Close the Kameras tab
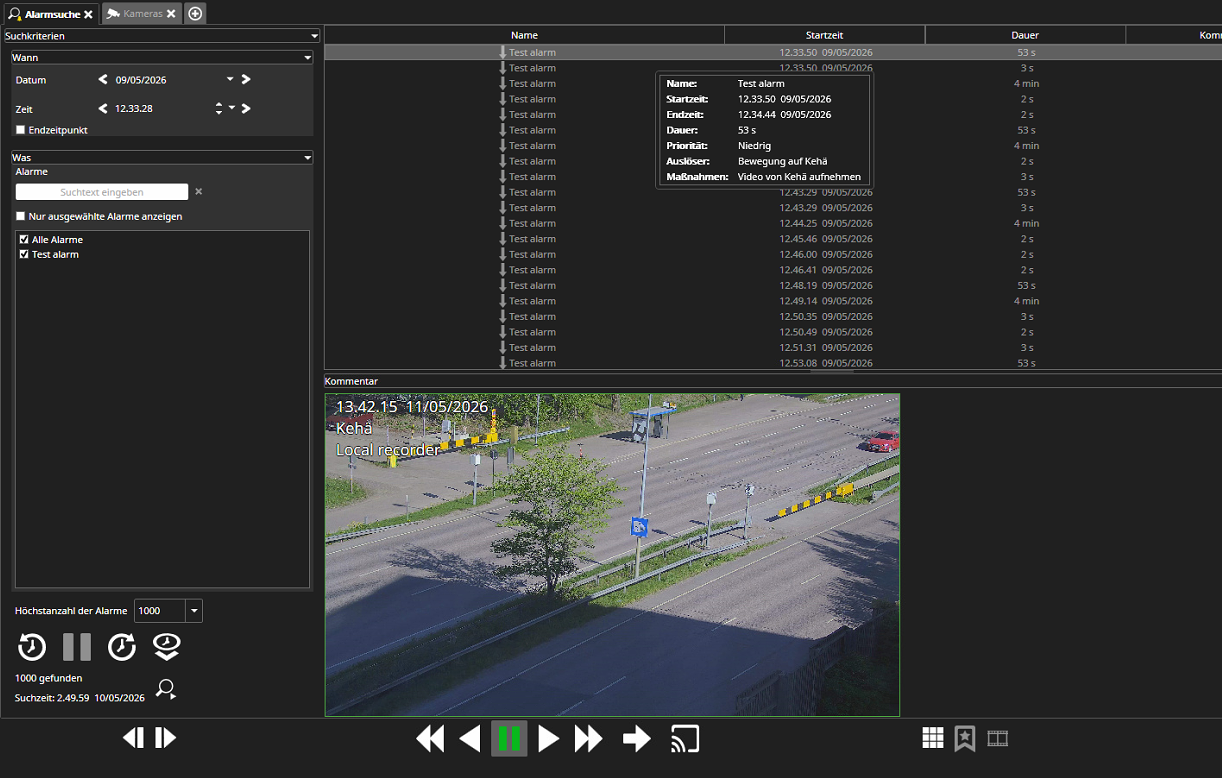The height and width of the screenshot is (778, 1222). click(171, 14)
